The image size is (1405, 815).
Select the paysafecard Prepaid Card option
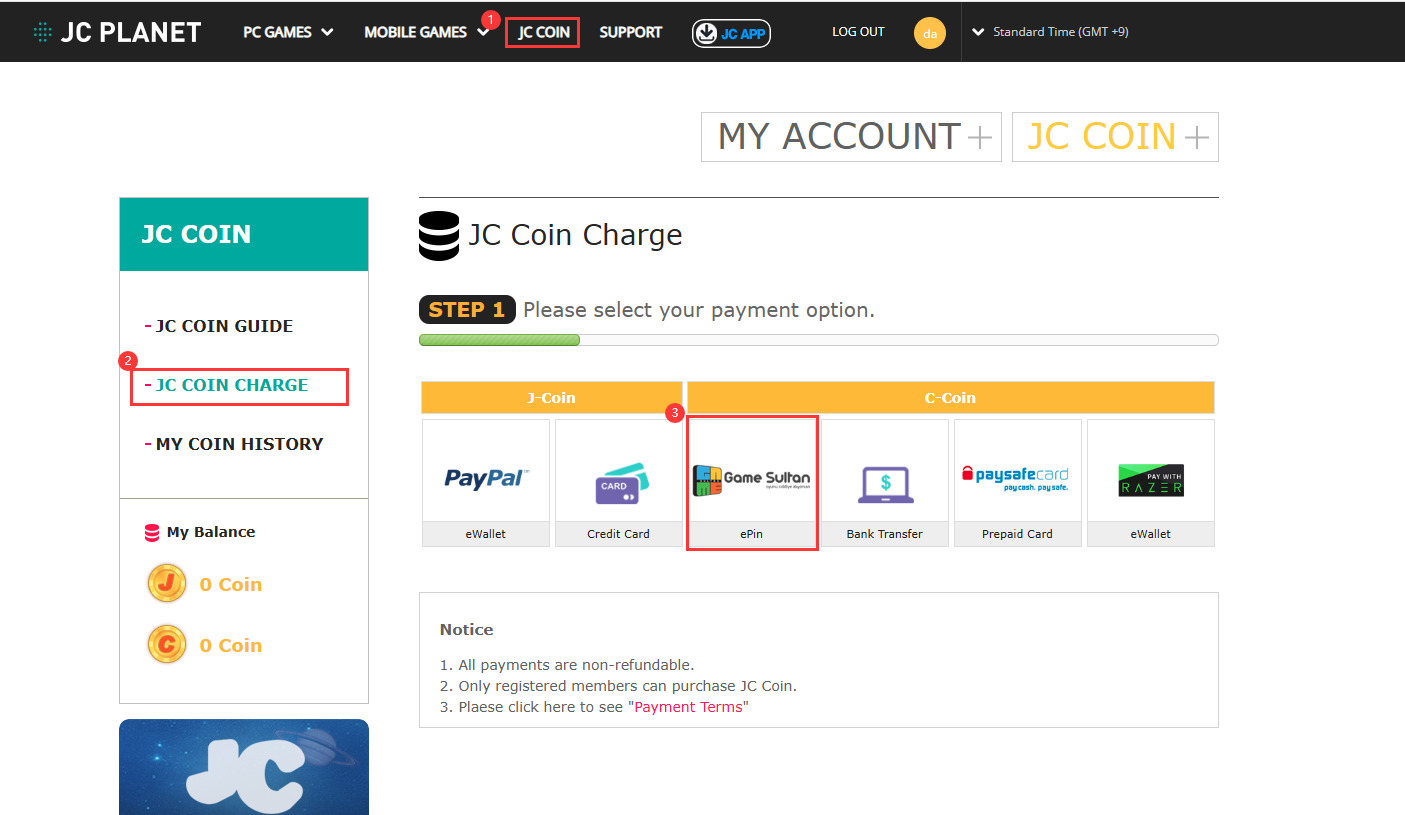(x=1017, y=481)
